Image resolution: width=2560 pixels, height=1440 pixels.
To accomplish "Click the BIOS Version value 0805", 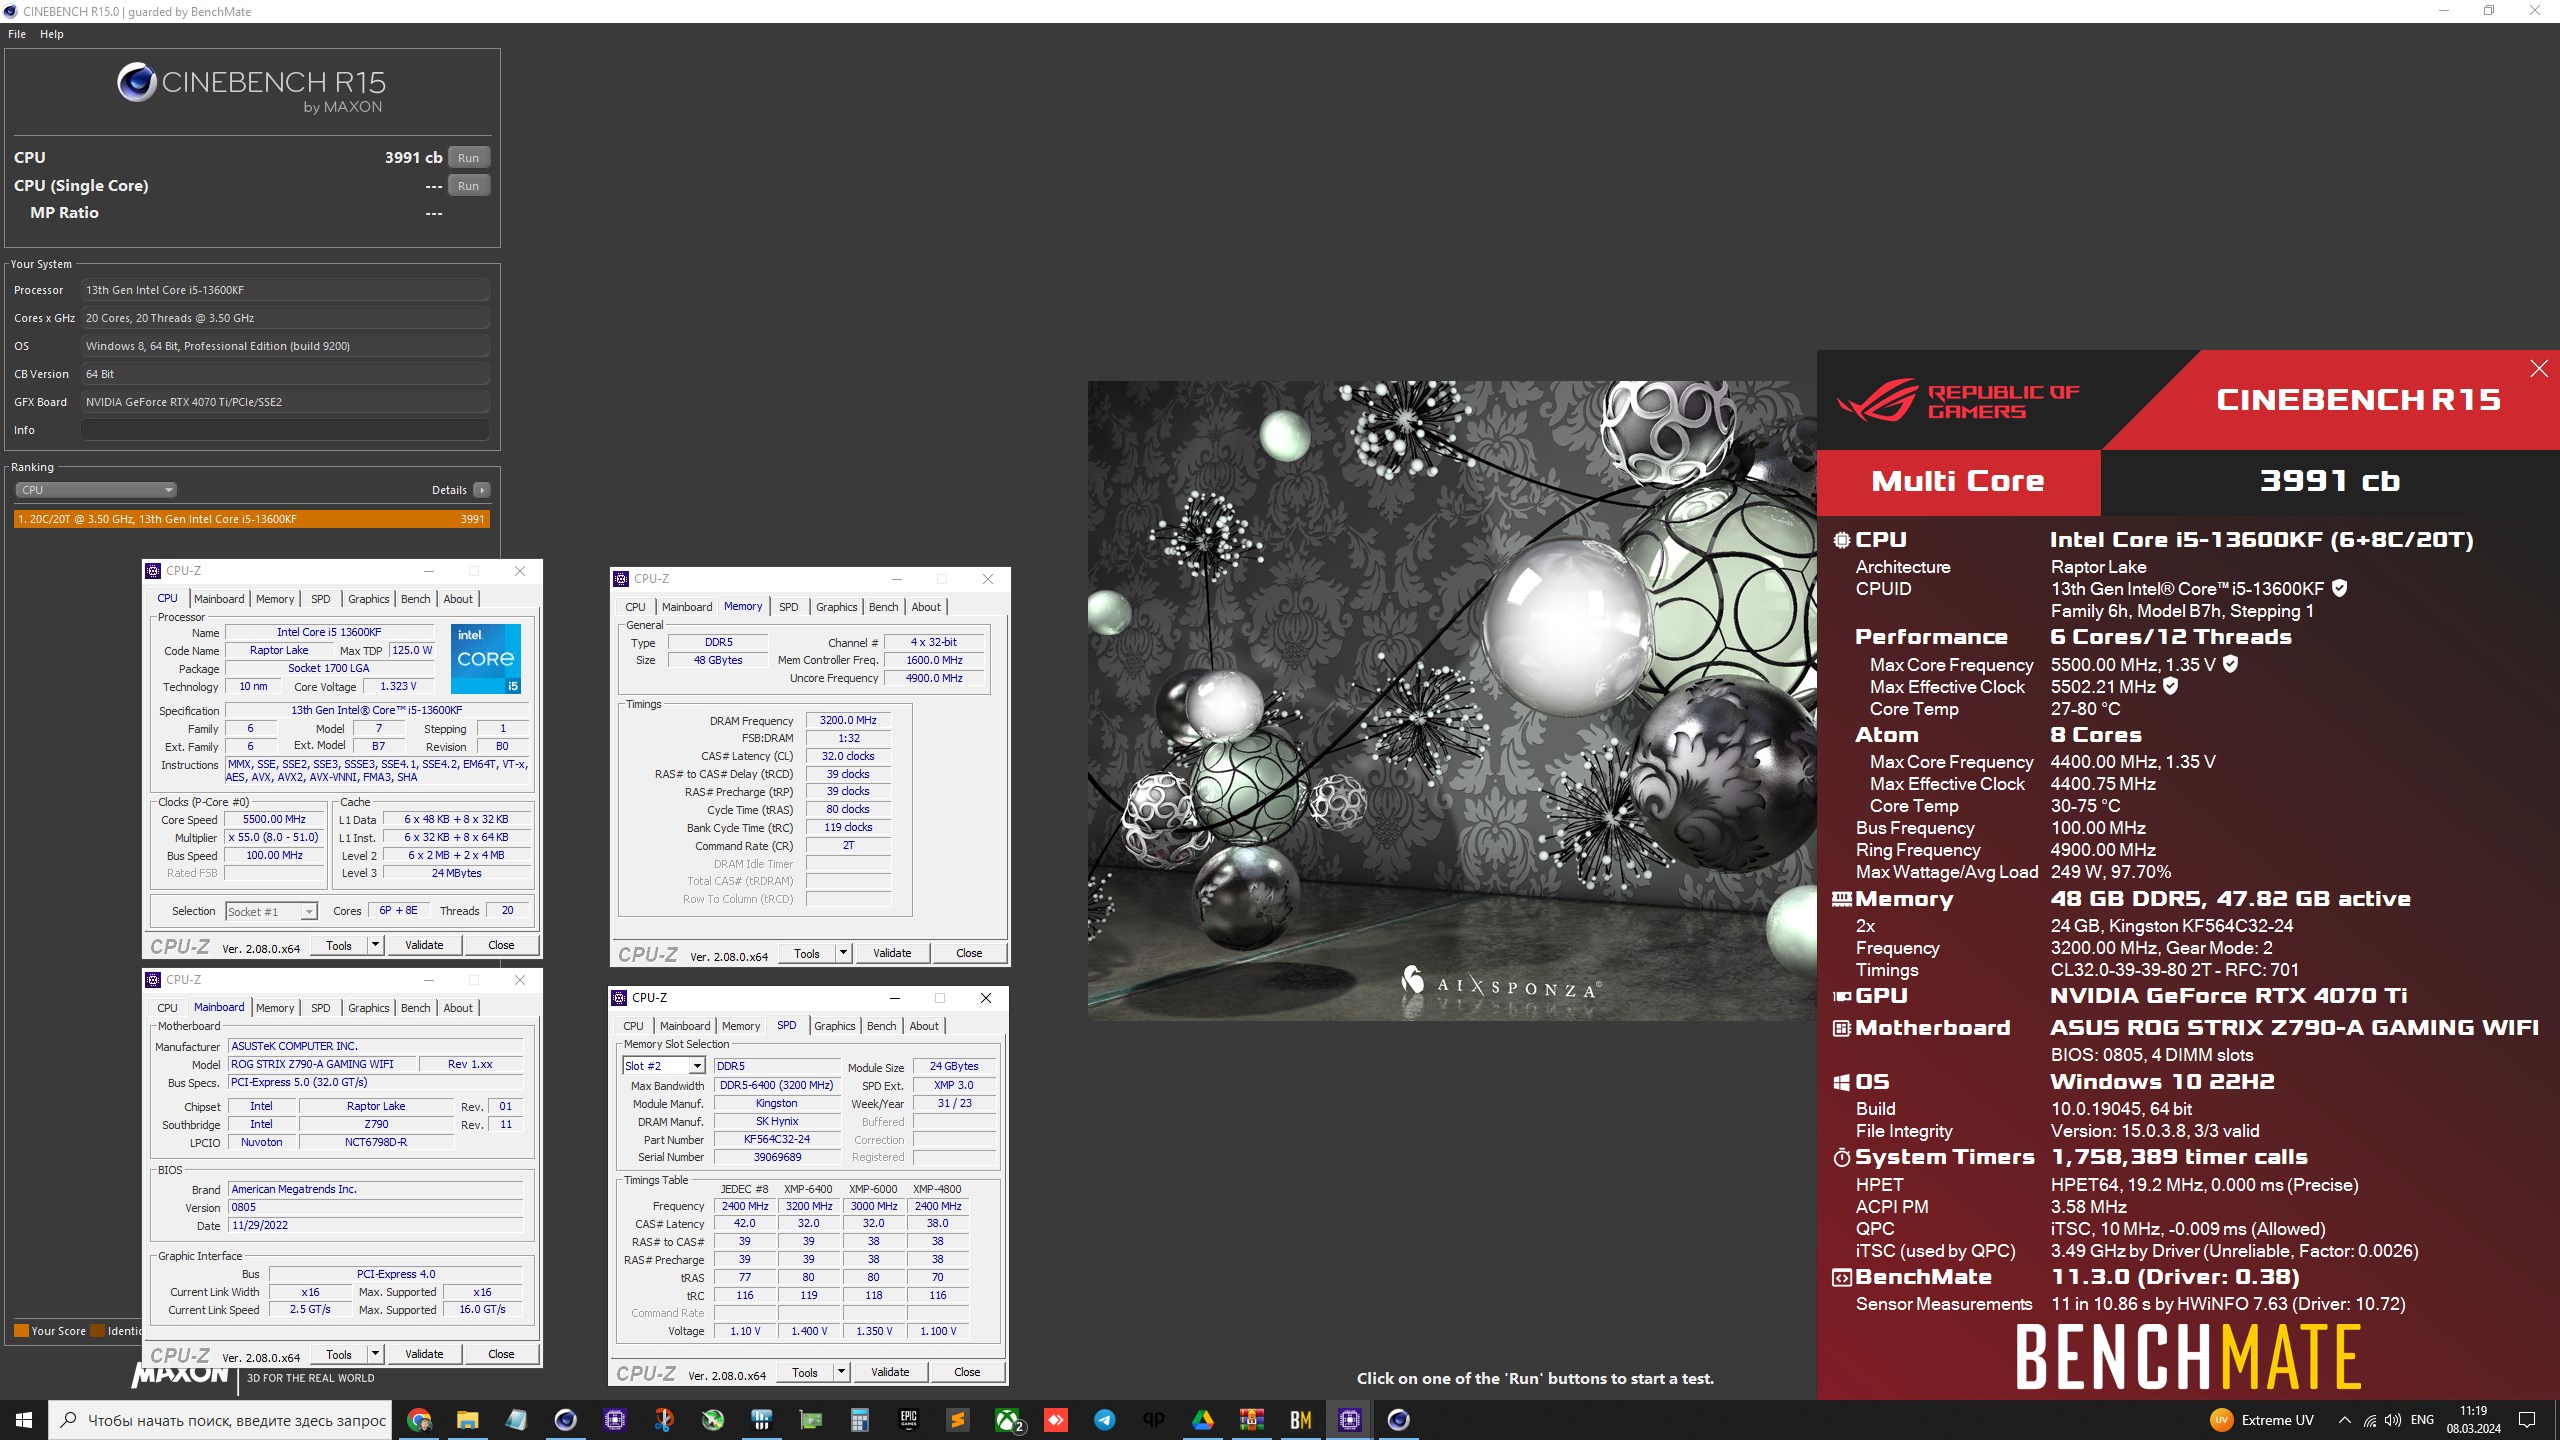I will coord(375,1207).
